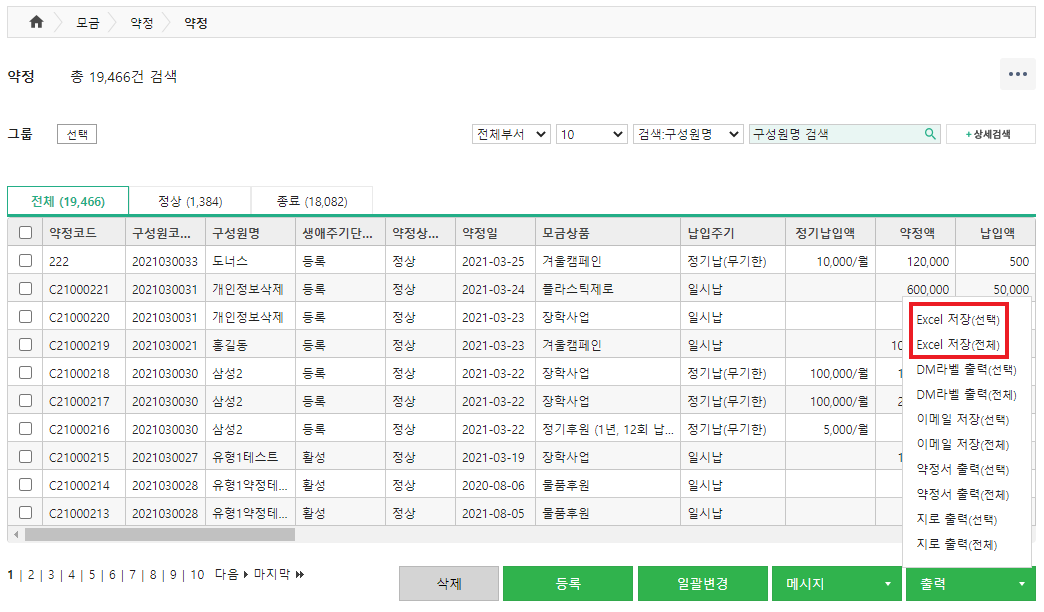The height and width of the screenshot is (612, 1044).
Task: Open the 검색:구성원명 search type dropdown
Action: (x=688, y=134)
